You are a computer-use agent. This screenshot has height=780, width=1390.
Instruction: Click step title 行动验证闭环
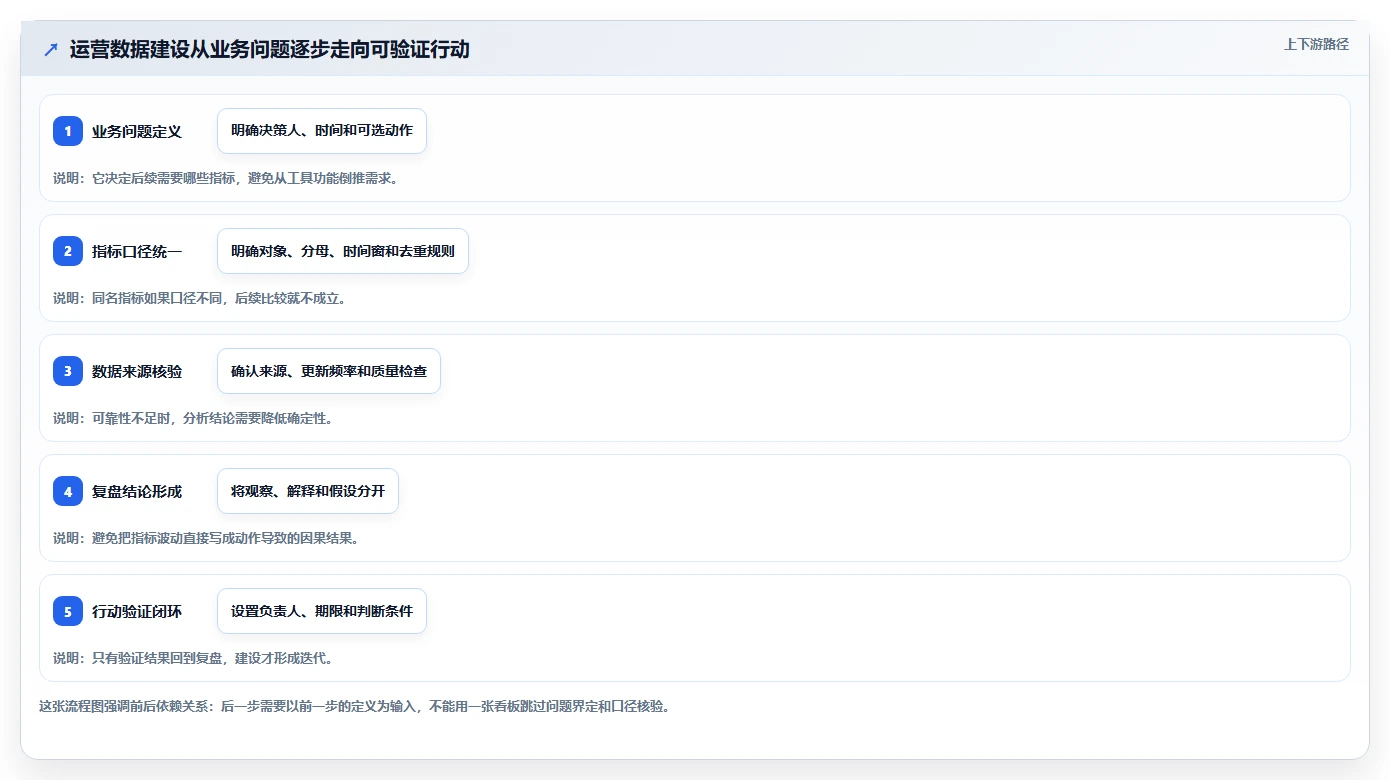point(137,611)
